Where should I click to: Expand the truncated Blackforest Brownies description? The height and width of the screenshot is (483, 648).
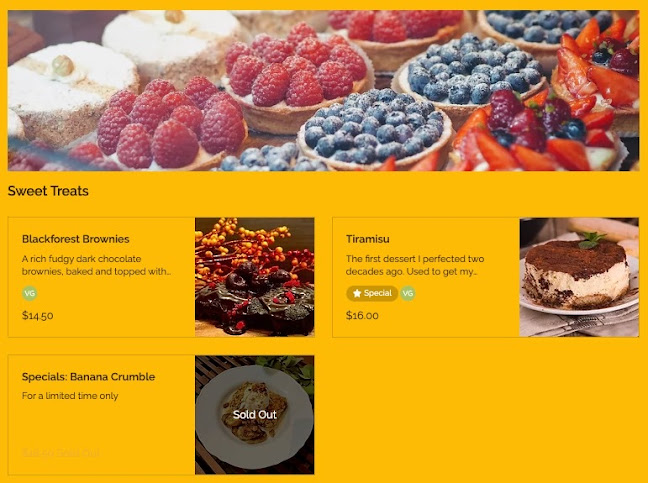coord(96,265)
